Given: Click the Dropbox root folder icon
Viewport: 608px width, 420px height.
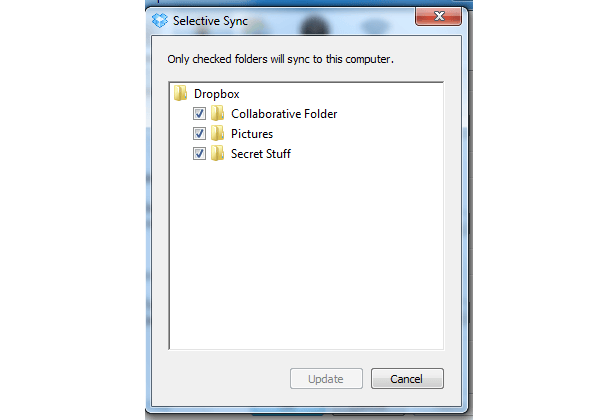Looking at the screenshot, I should [x=180, y=94].
